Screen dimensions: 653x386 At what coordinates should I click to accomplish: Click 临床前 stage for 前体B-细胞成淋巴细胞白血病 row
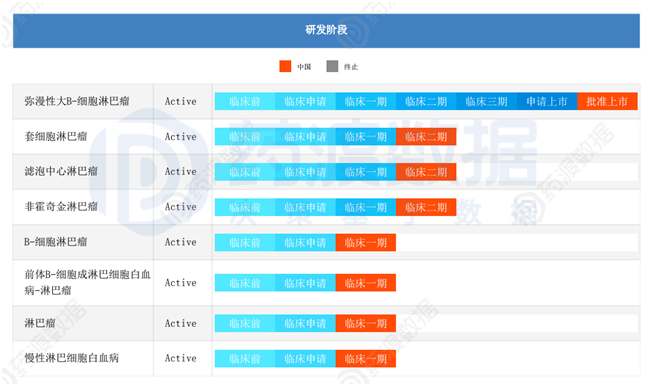(x=245, y=283)
